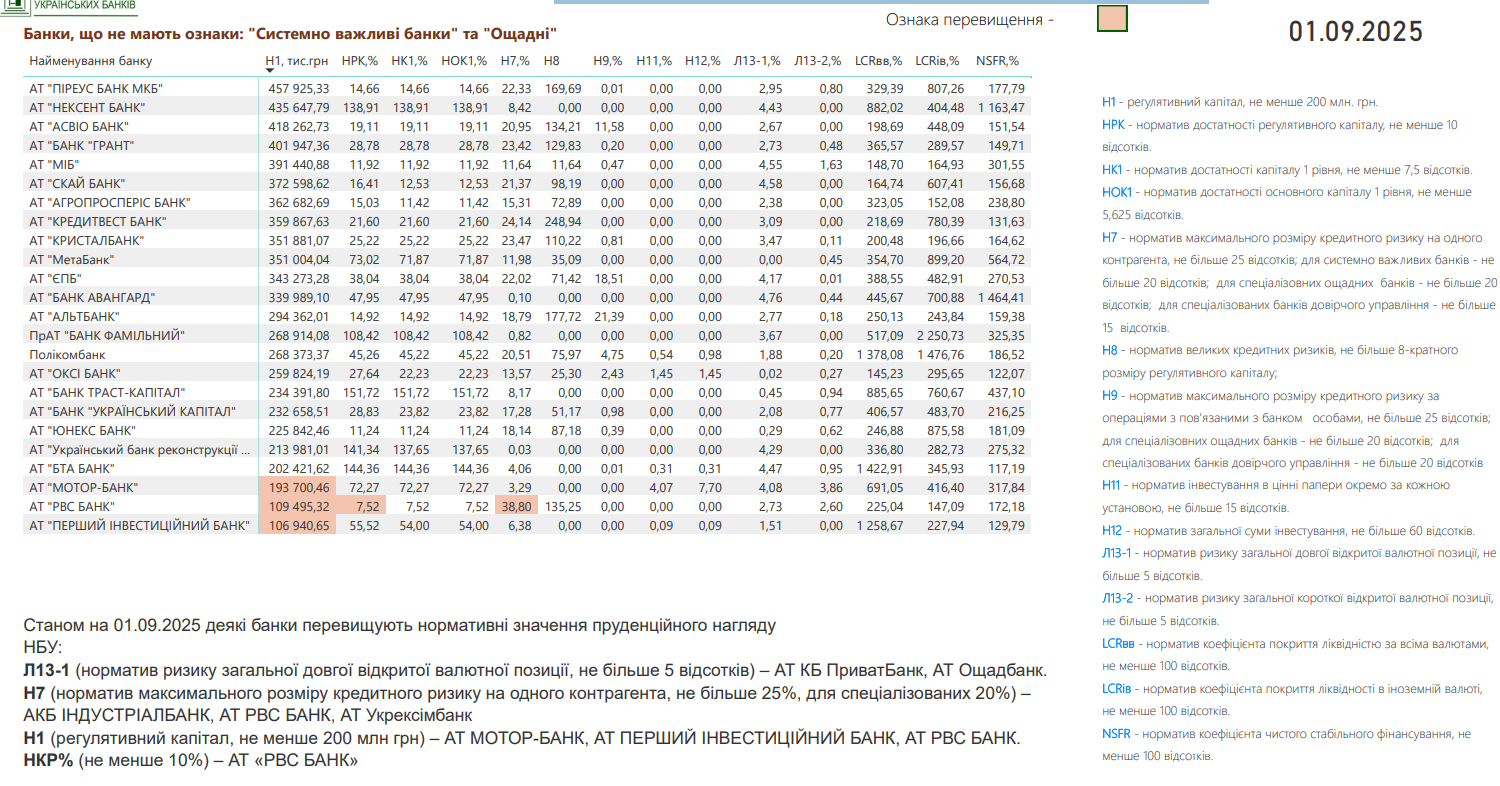This screenshot has width=1500, height=786.
Task: Sort table by the НРК,% column header
Action: pos(360,60)
